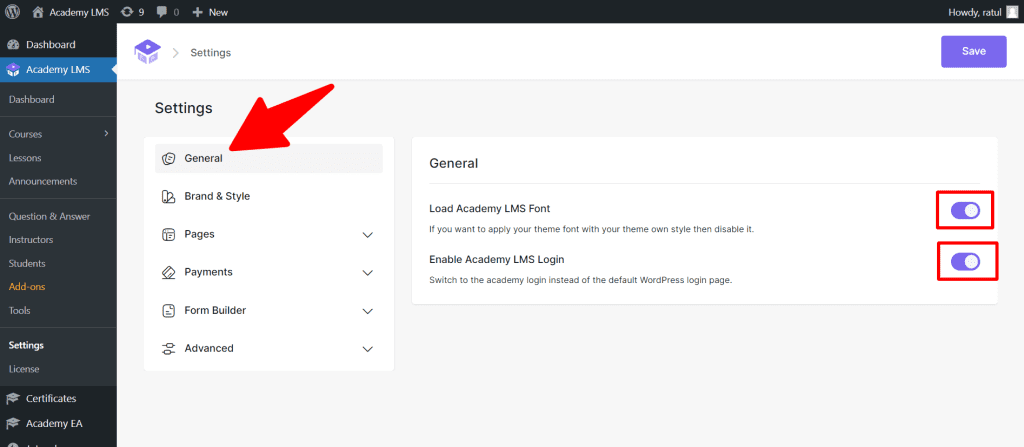
Task: Click the Brand & Style palette icon
Action: point(168,196)
